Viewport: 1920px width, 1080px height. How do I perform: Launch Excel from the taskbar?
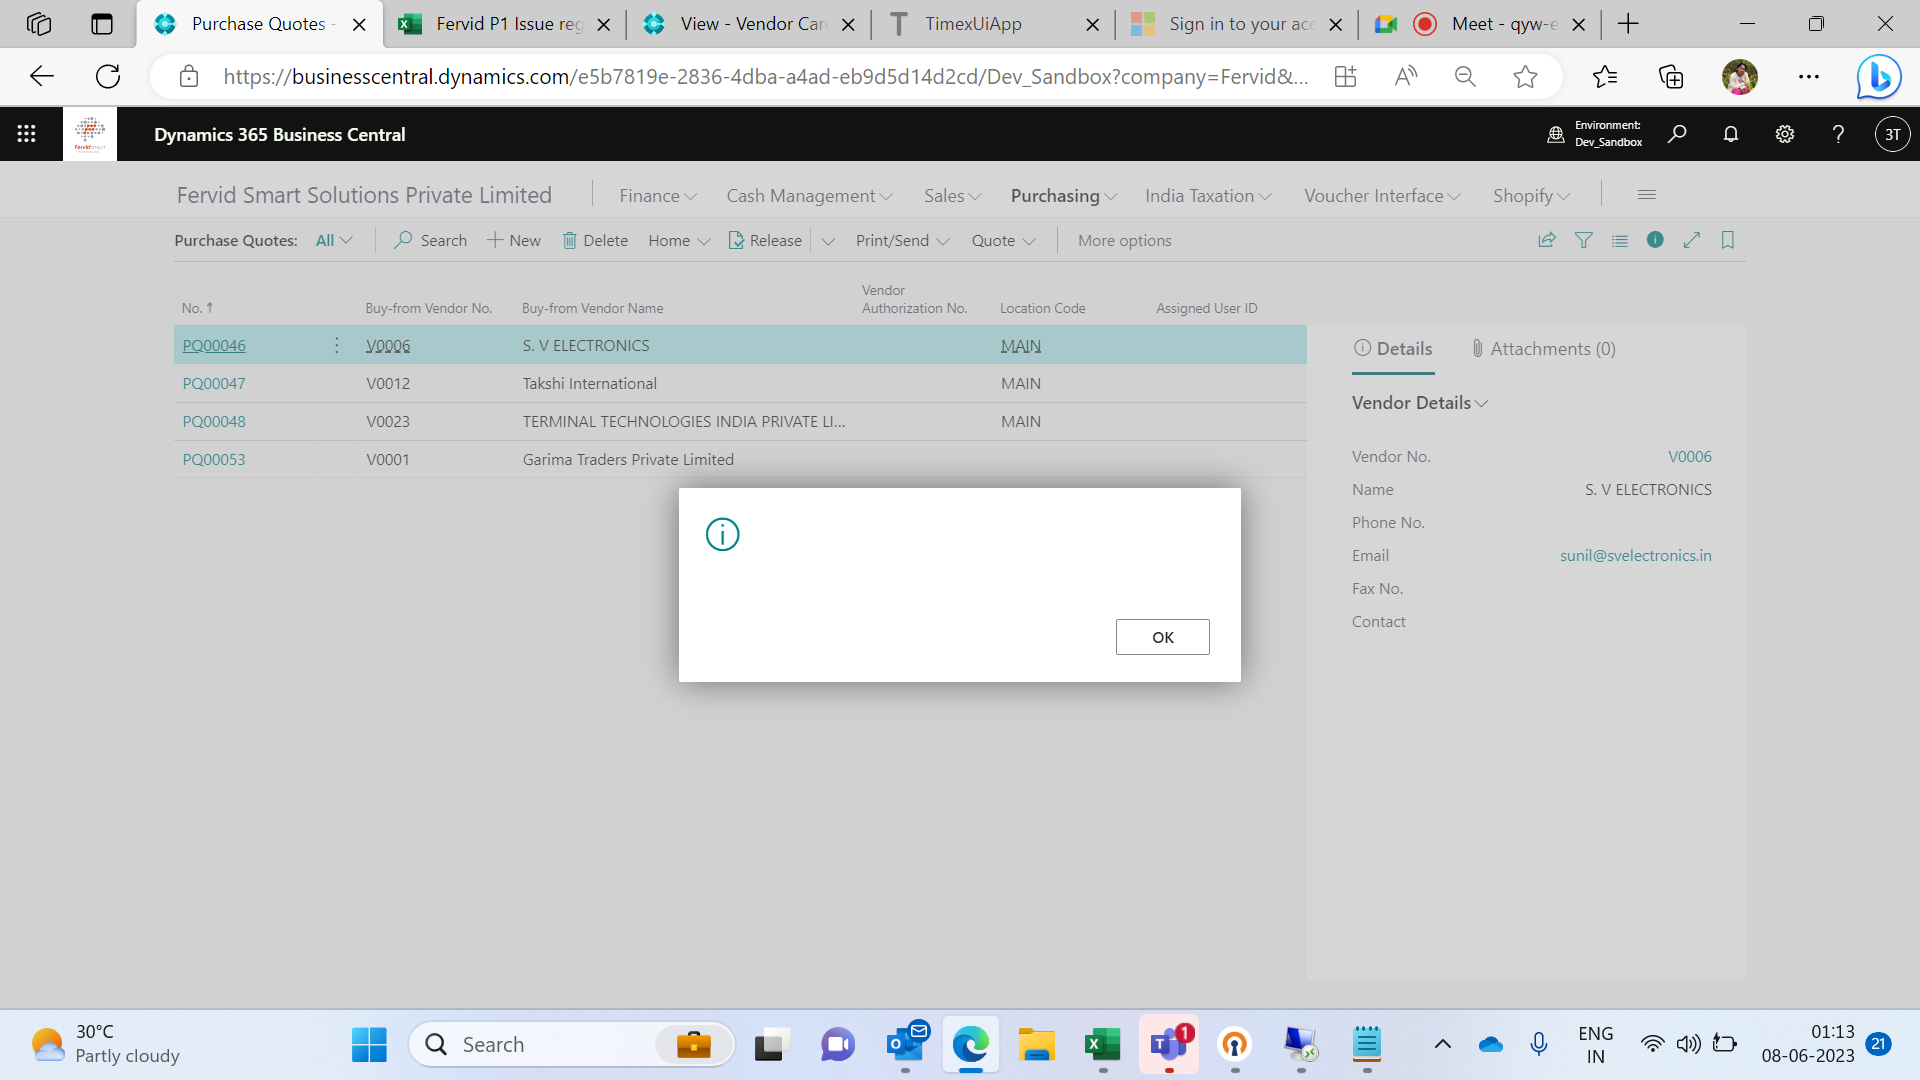(x=1102, y=1044)
